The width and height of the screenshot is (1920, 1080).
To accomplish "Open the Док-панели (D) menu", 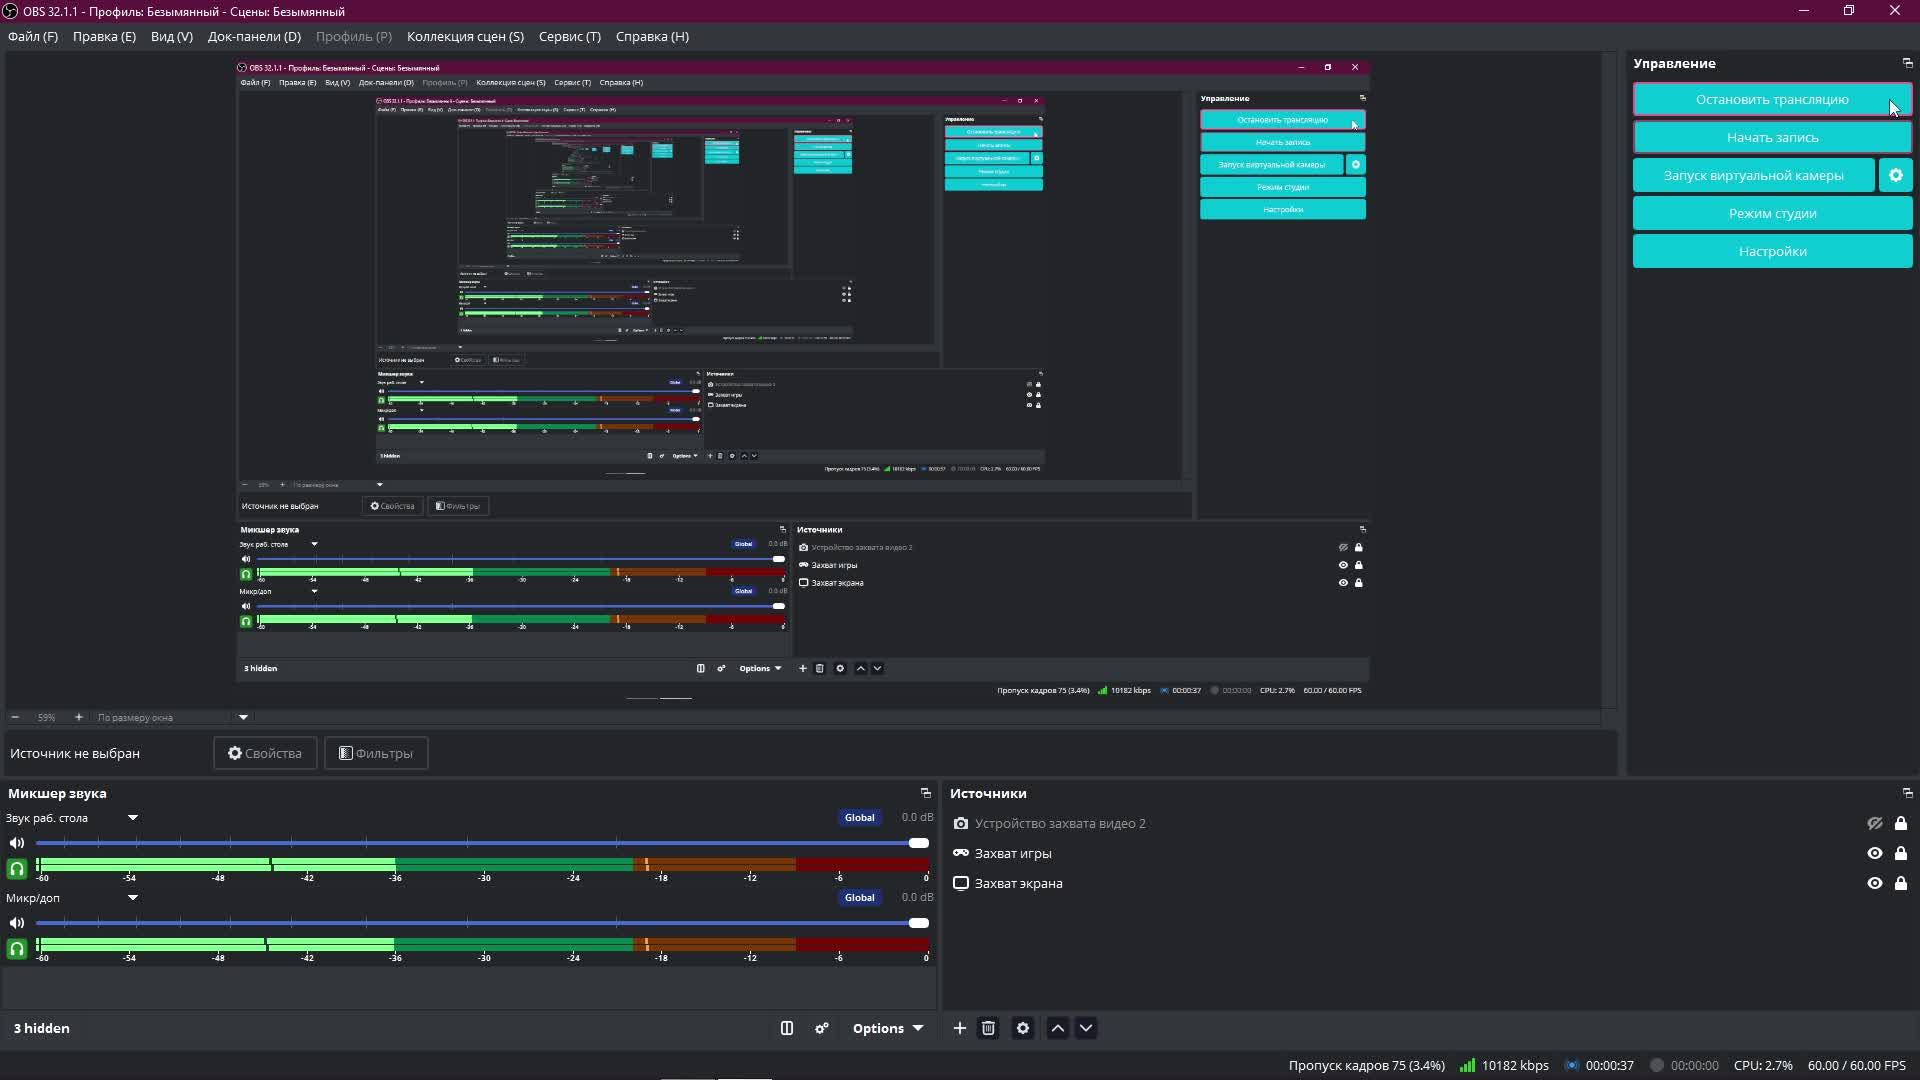I will [x=254, y=36].
